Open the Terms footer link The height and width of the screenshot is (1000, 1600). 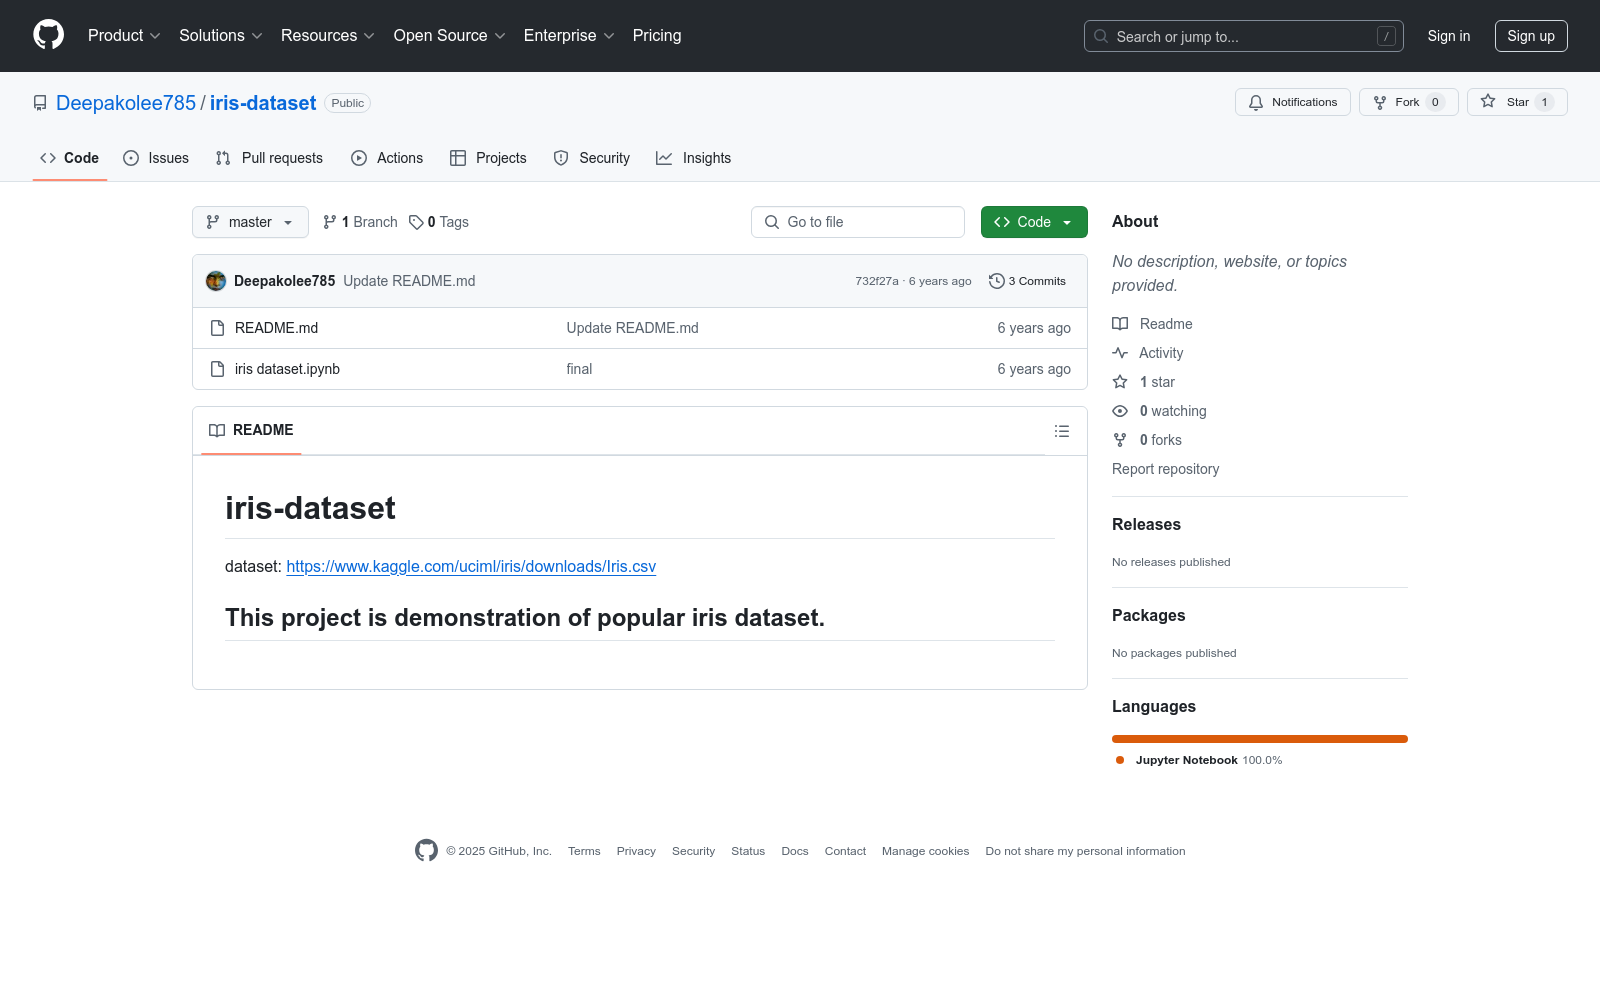tap(584, 851)
